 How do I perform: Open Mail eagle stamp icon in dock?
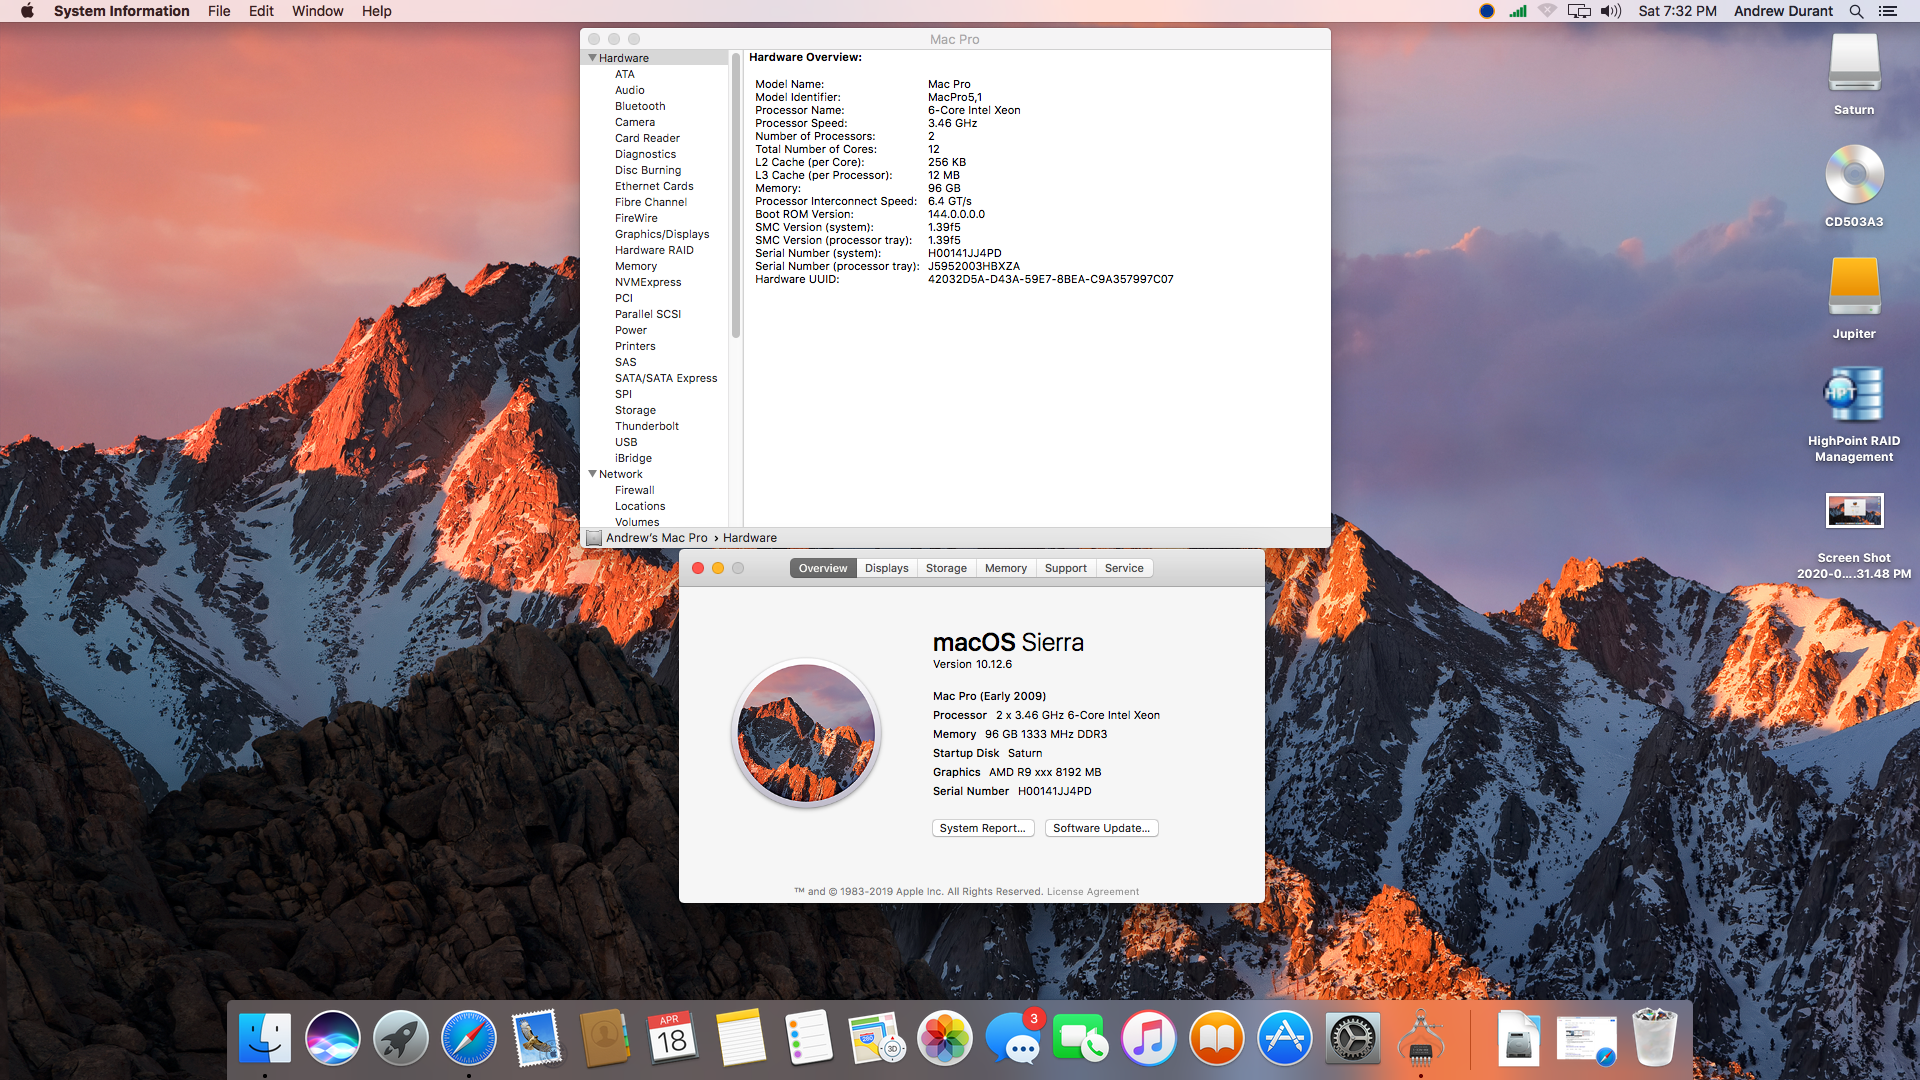coord(537,1038)
